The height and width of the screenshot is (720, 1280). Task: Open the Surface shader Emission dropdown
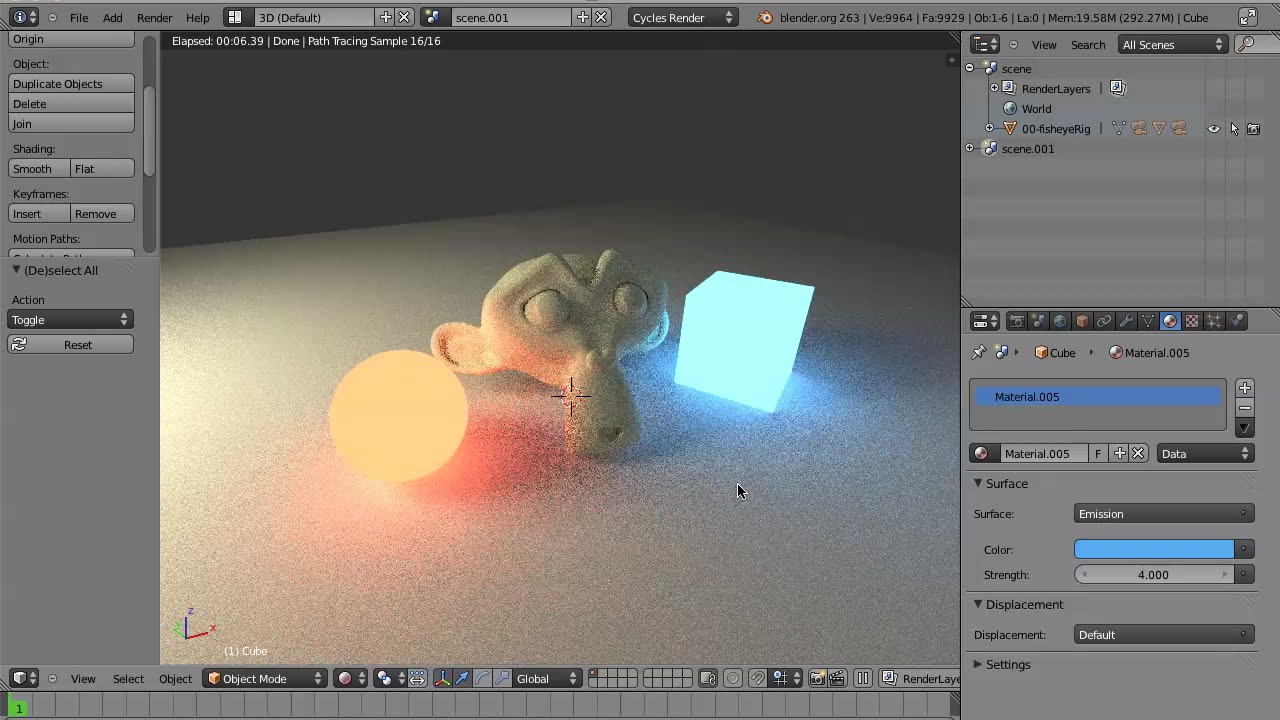(1164, 514)
